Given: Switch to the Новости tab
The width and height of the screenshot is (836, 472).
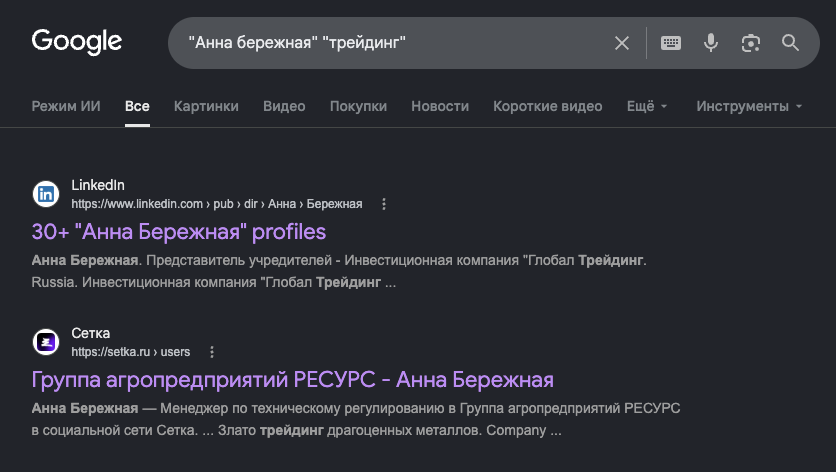Looking at the screenshot, I should (440, 106).
